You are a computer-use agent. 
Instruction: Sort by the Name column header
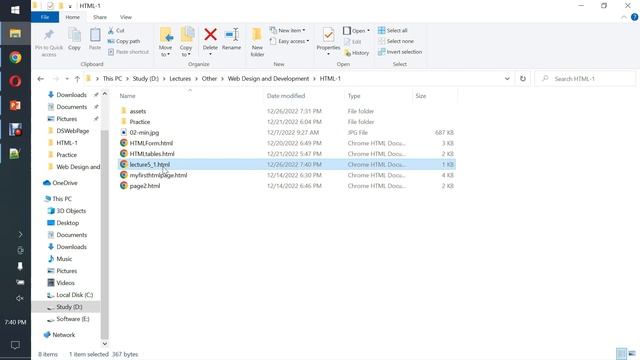coord(127,96)
